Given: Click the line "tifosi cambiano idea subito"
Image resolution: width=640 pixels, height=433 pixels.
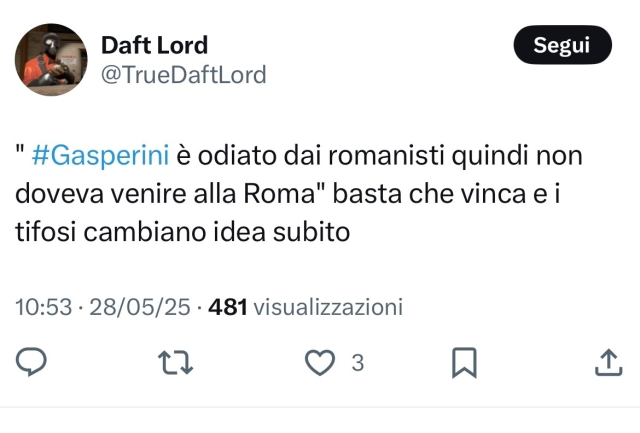Looking at the screenshot, I should [181, 232].
